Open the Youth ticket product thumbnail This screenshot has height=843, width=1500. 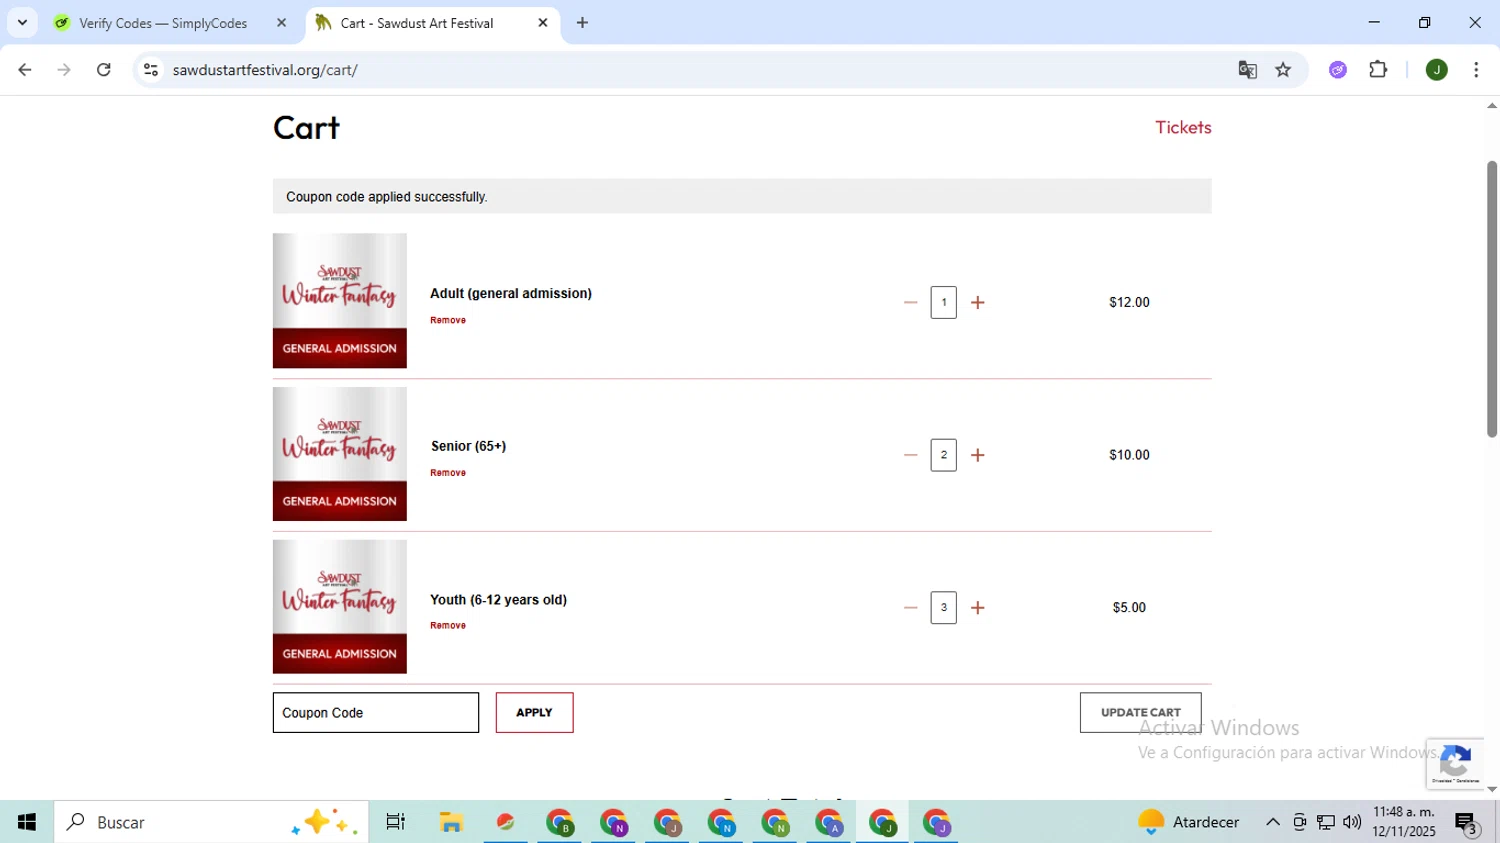pos(340,607)
